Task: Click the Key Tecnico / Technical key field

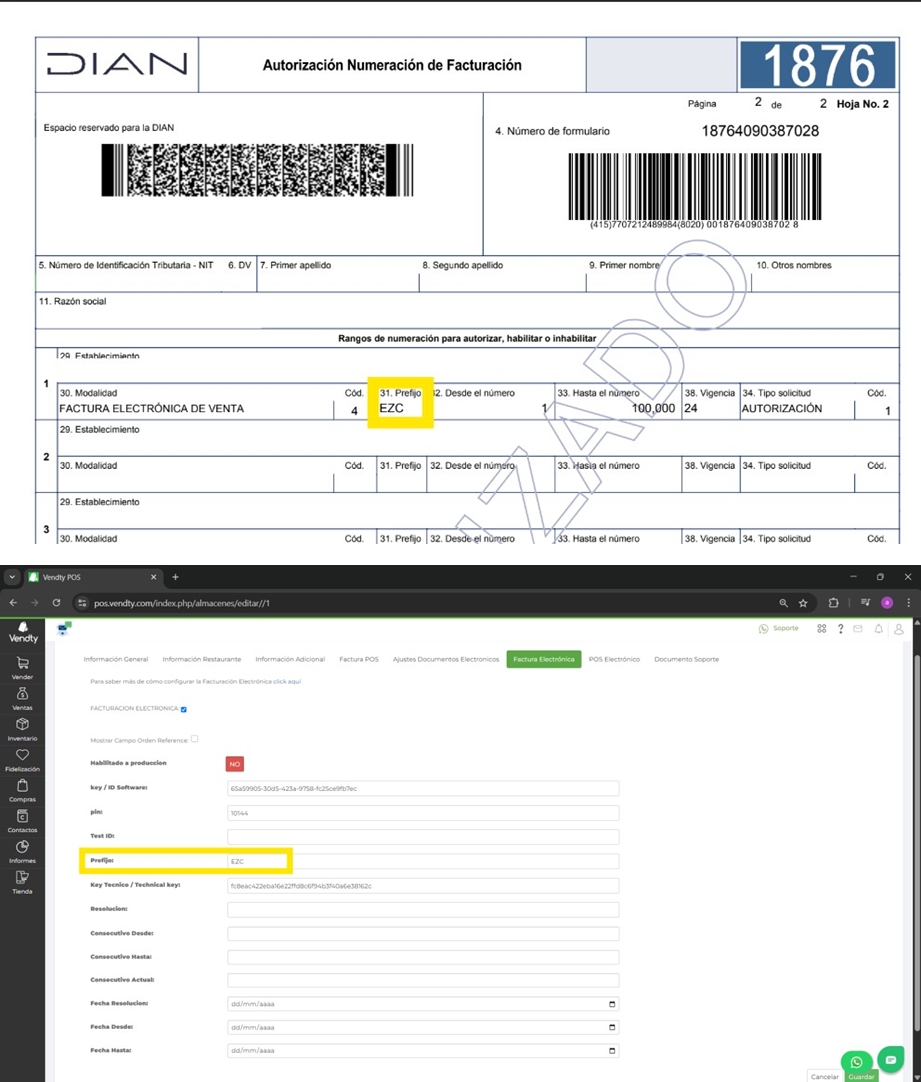Action: (423, 885)
